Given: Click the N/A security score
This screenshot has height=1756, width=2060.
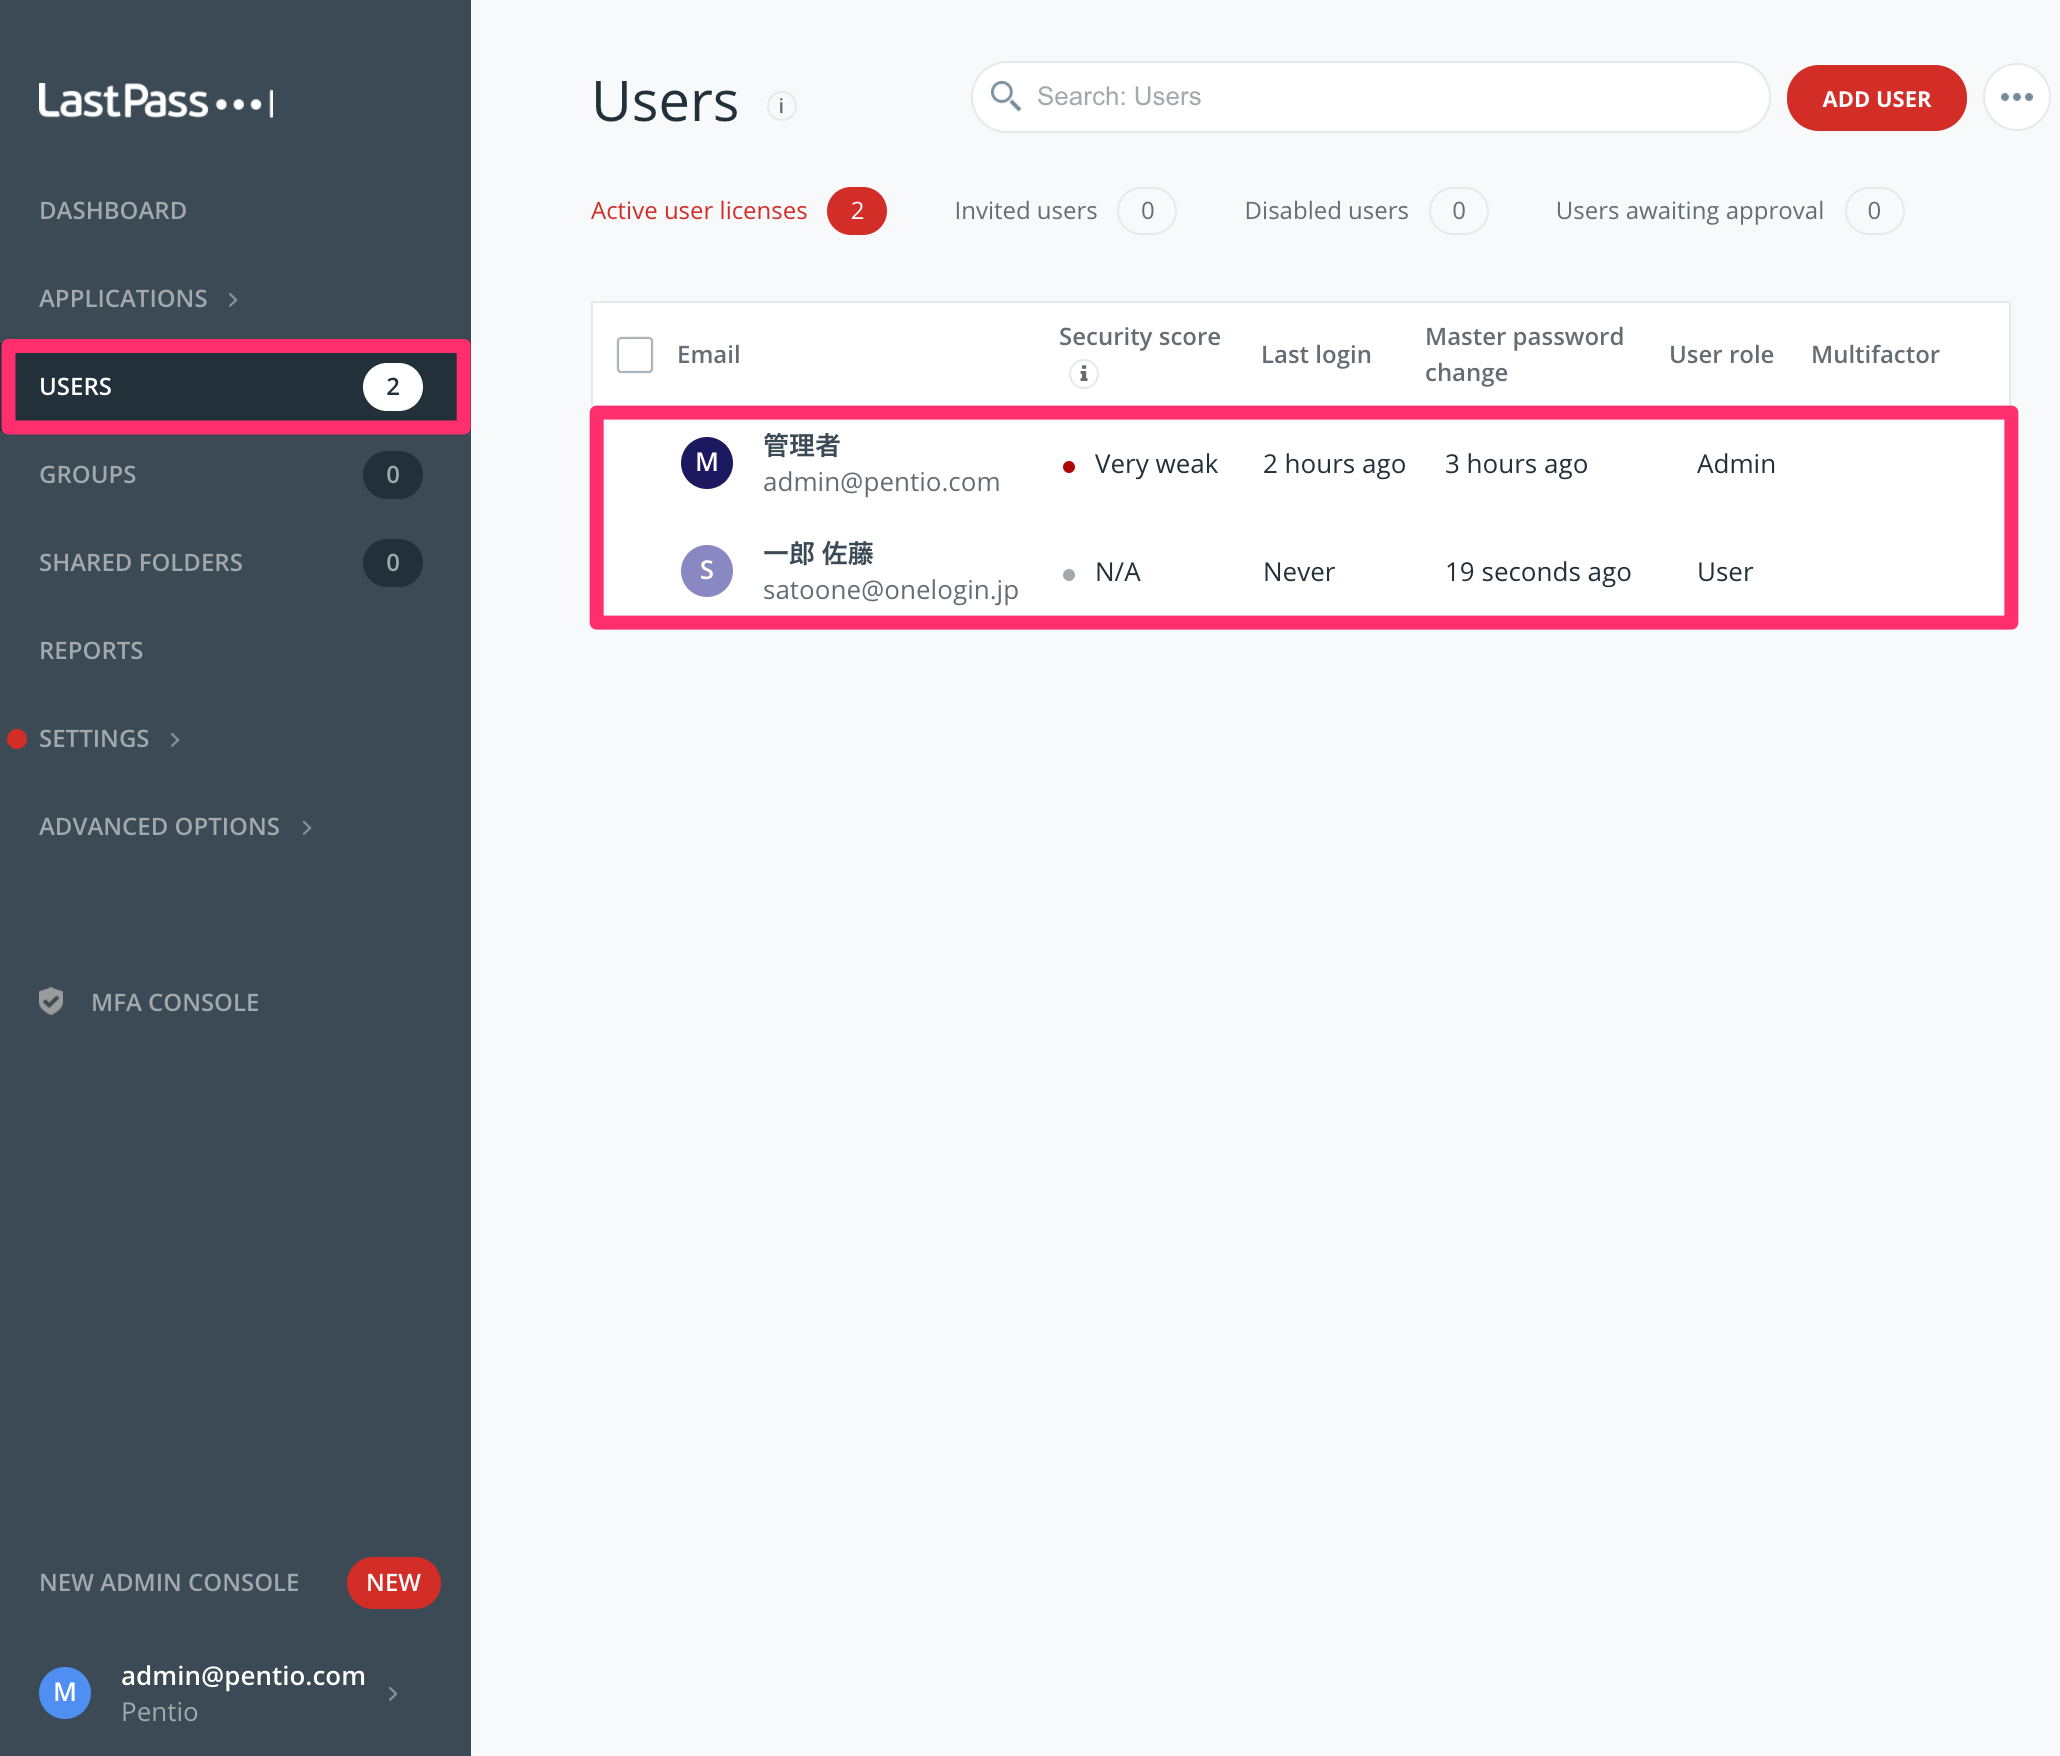Looking at the screenshot, I should click(x=1117, y=572).
